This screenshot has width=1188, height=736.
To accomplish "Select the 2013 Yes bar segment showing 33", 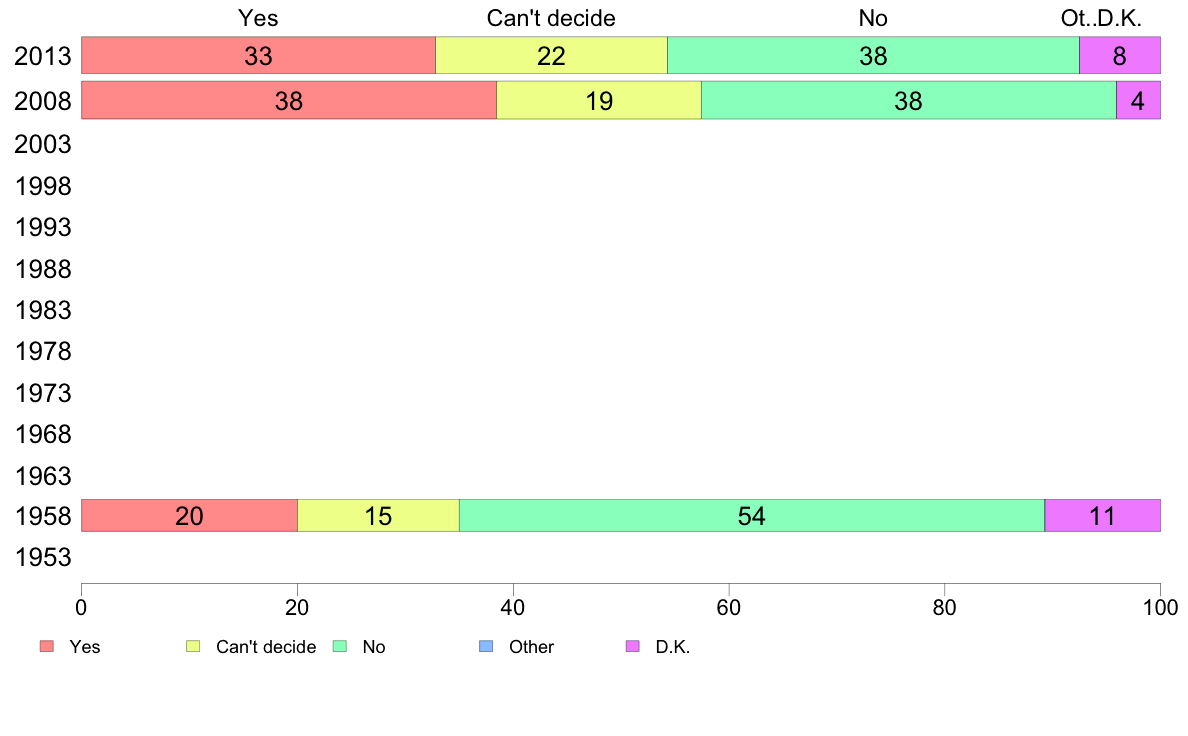I will pos(258,56).
